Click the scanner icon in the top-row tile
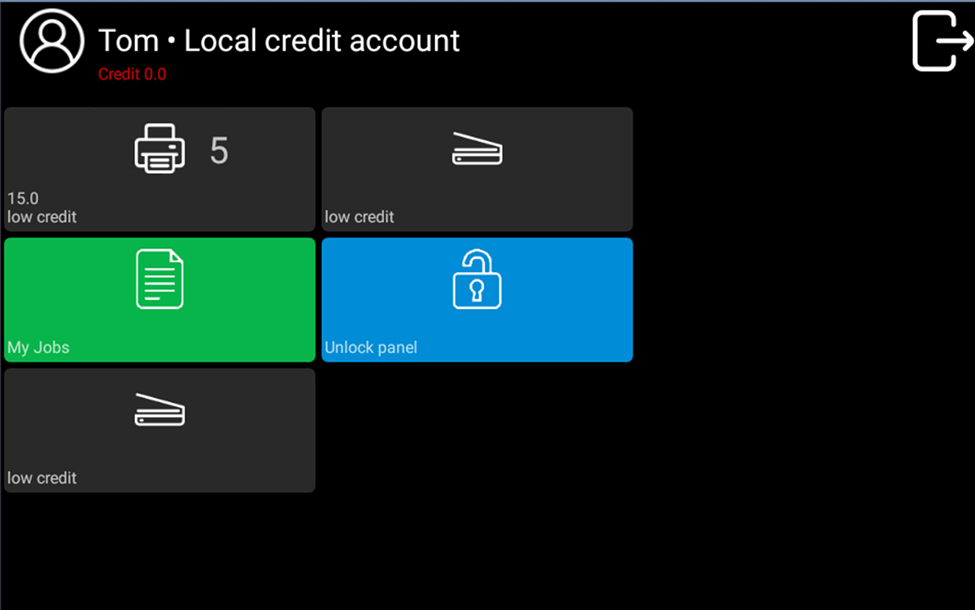This screenshot has height=610, width=975. (x=477, y=150)
